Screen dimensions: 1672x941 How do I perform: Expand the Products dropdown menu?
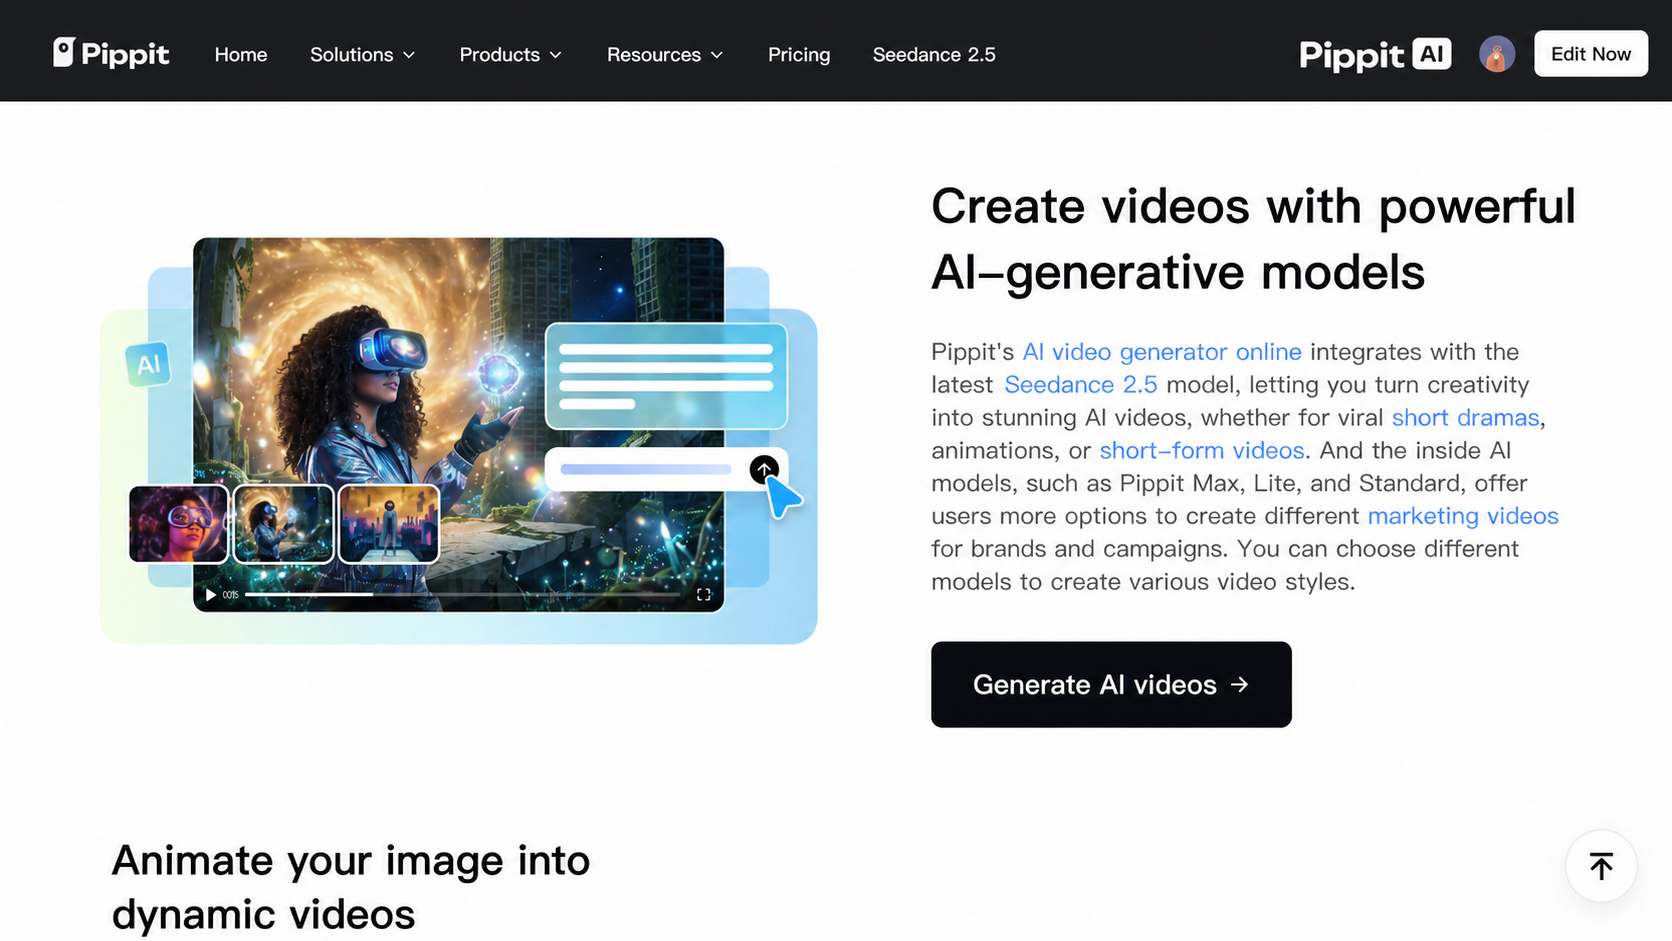510,55
